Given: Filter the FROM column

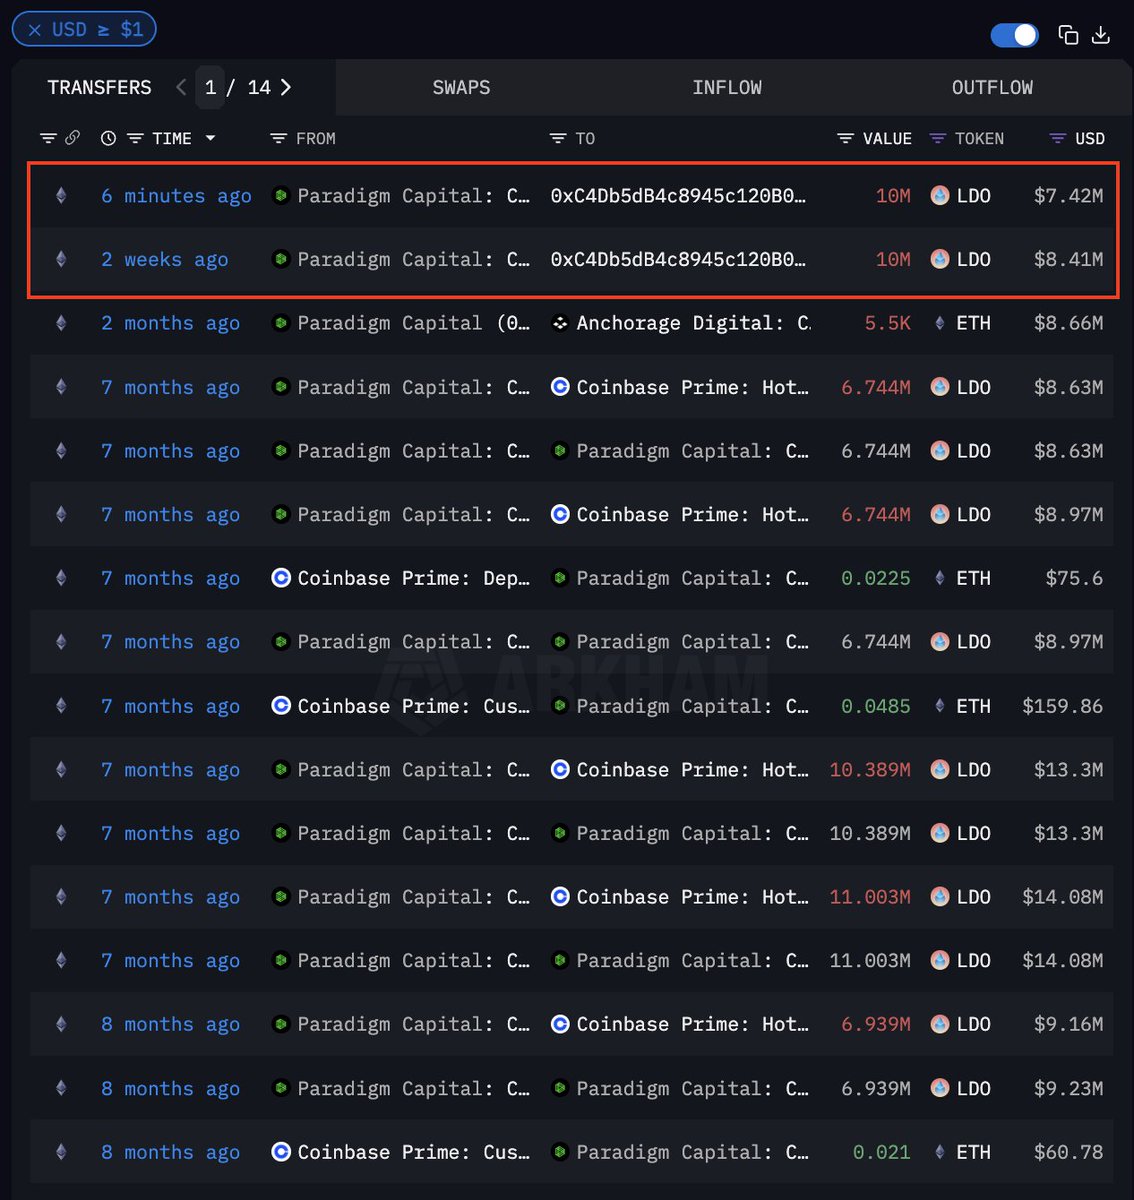Looking at the screenshot, I should 279,138.
